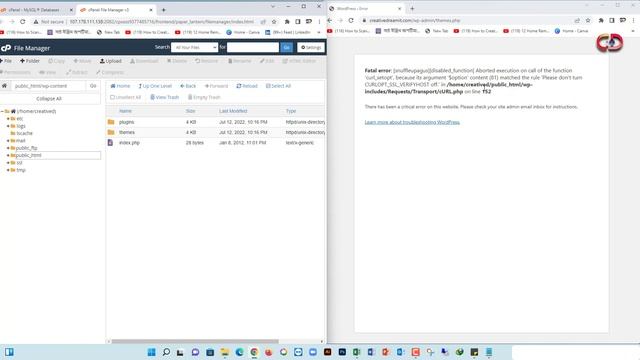
Task: Click Forward in file pane navigation
Action: 216,86
